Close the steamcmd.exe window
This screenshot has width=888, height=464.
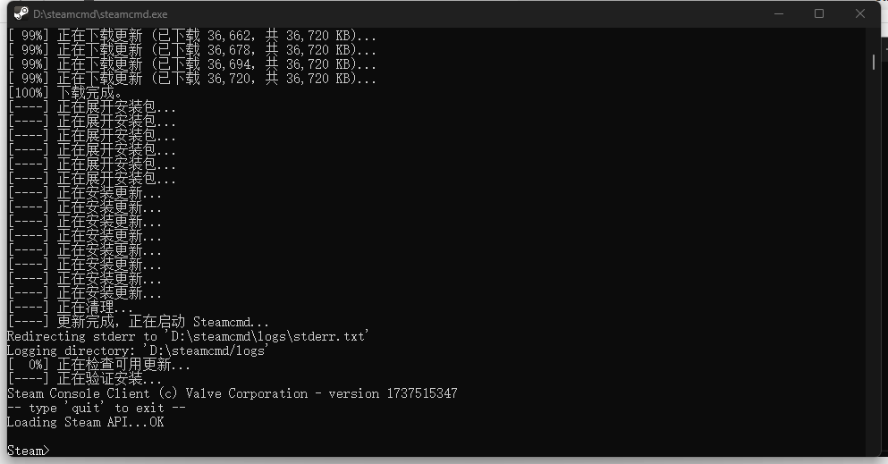tap(860, 14)
